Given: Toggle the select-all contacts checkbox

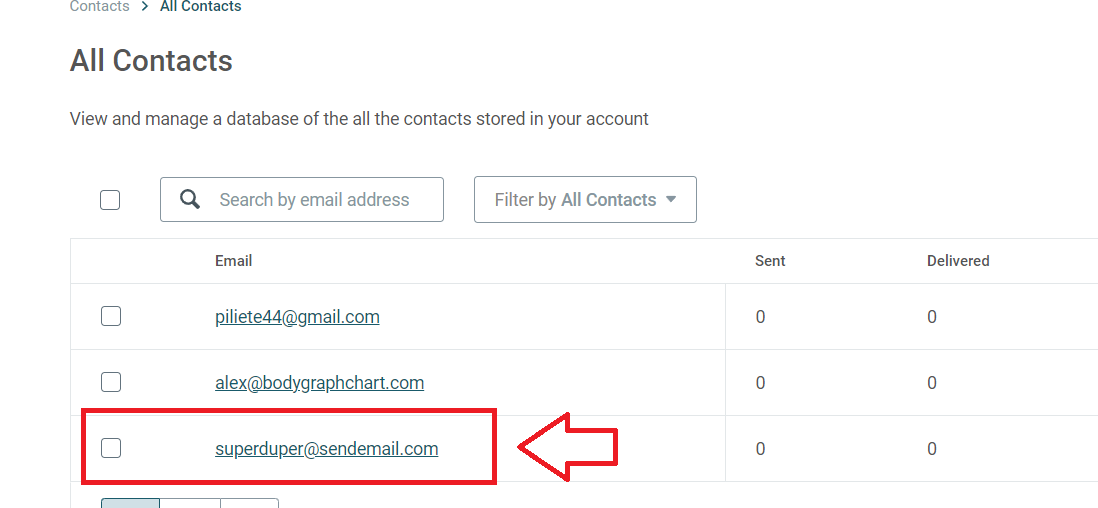Looking at the screenshot, I should (110, 200).
